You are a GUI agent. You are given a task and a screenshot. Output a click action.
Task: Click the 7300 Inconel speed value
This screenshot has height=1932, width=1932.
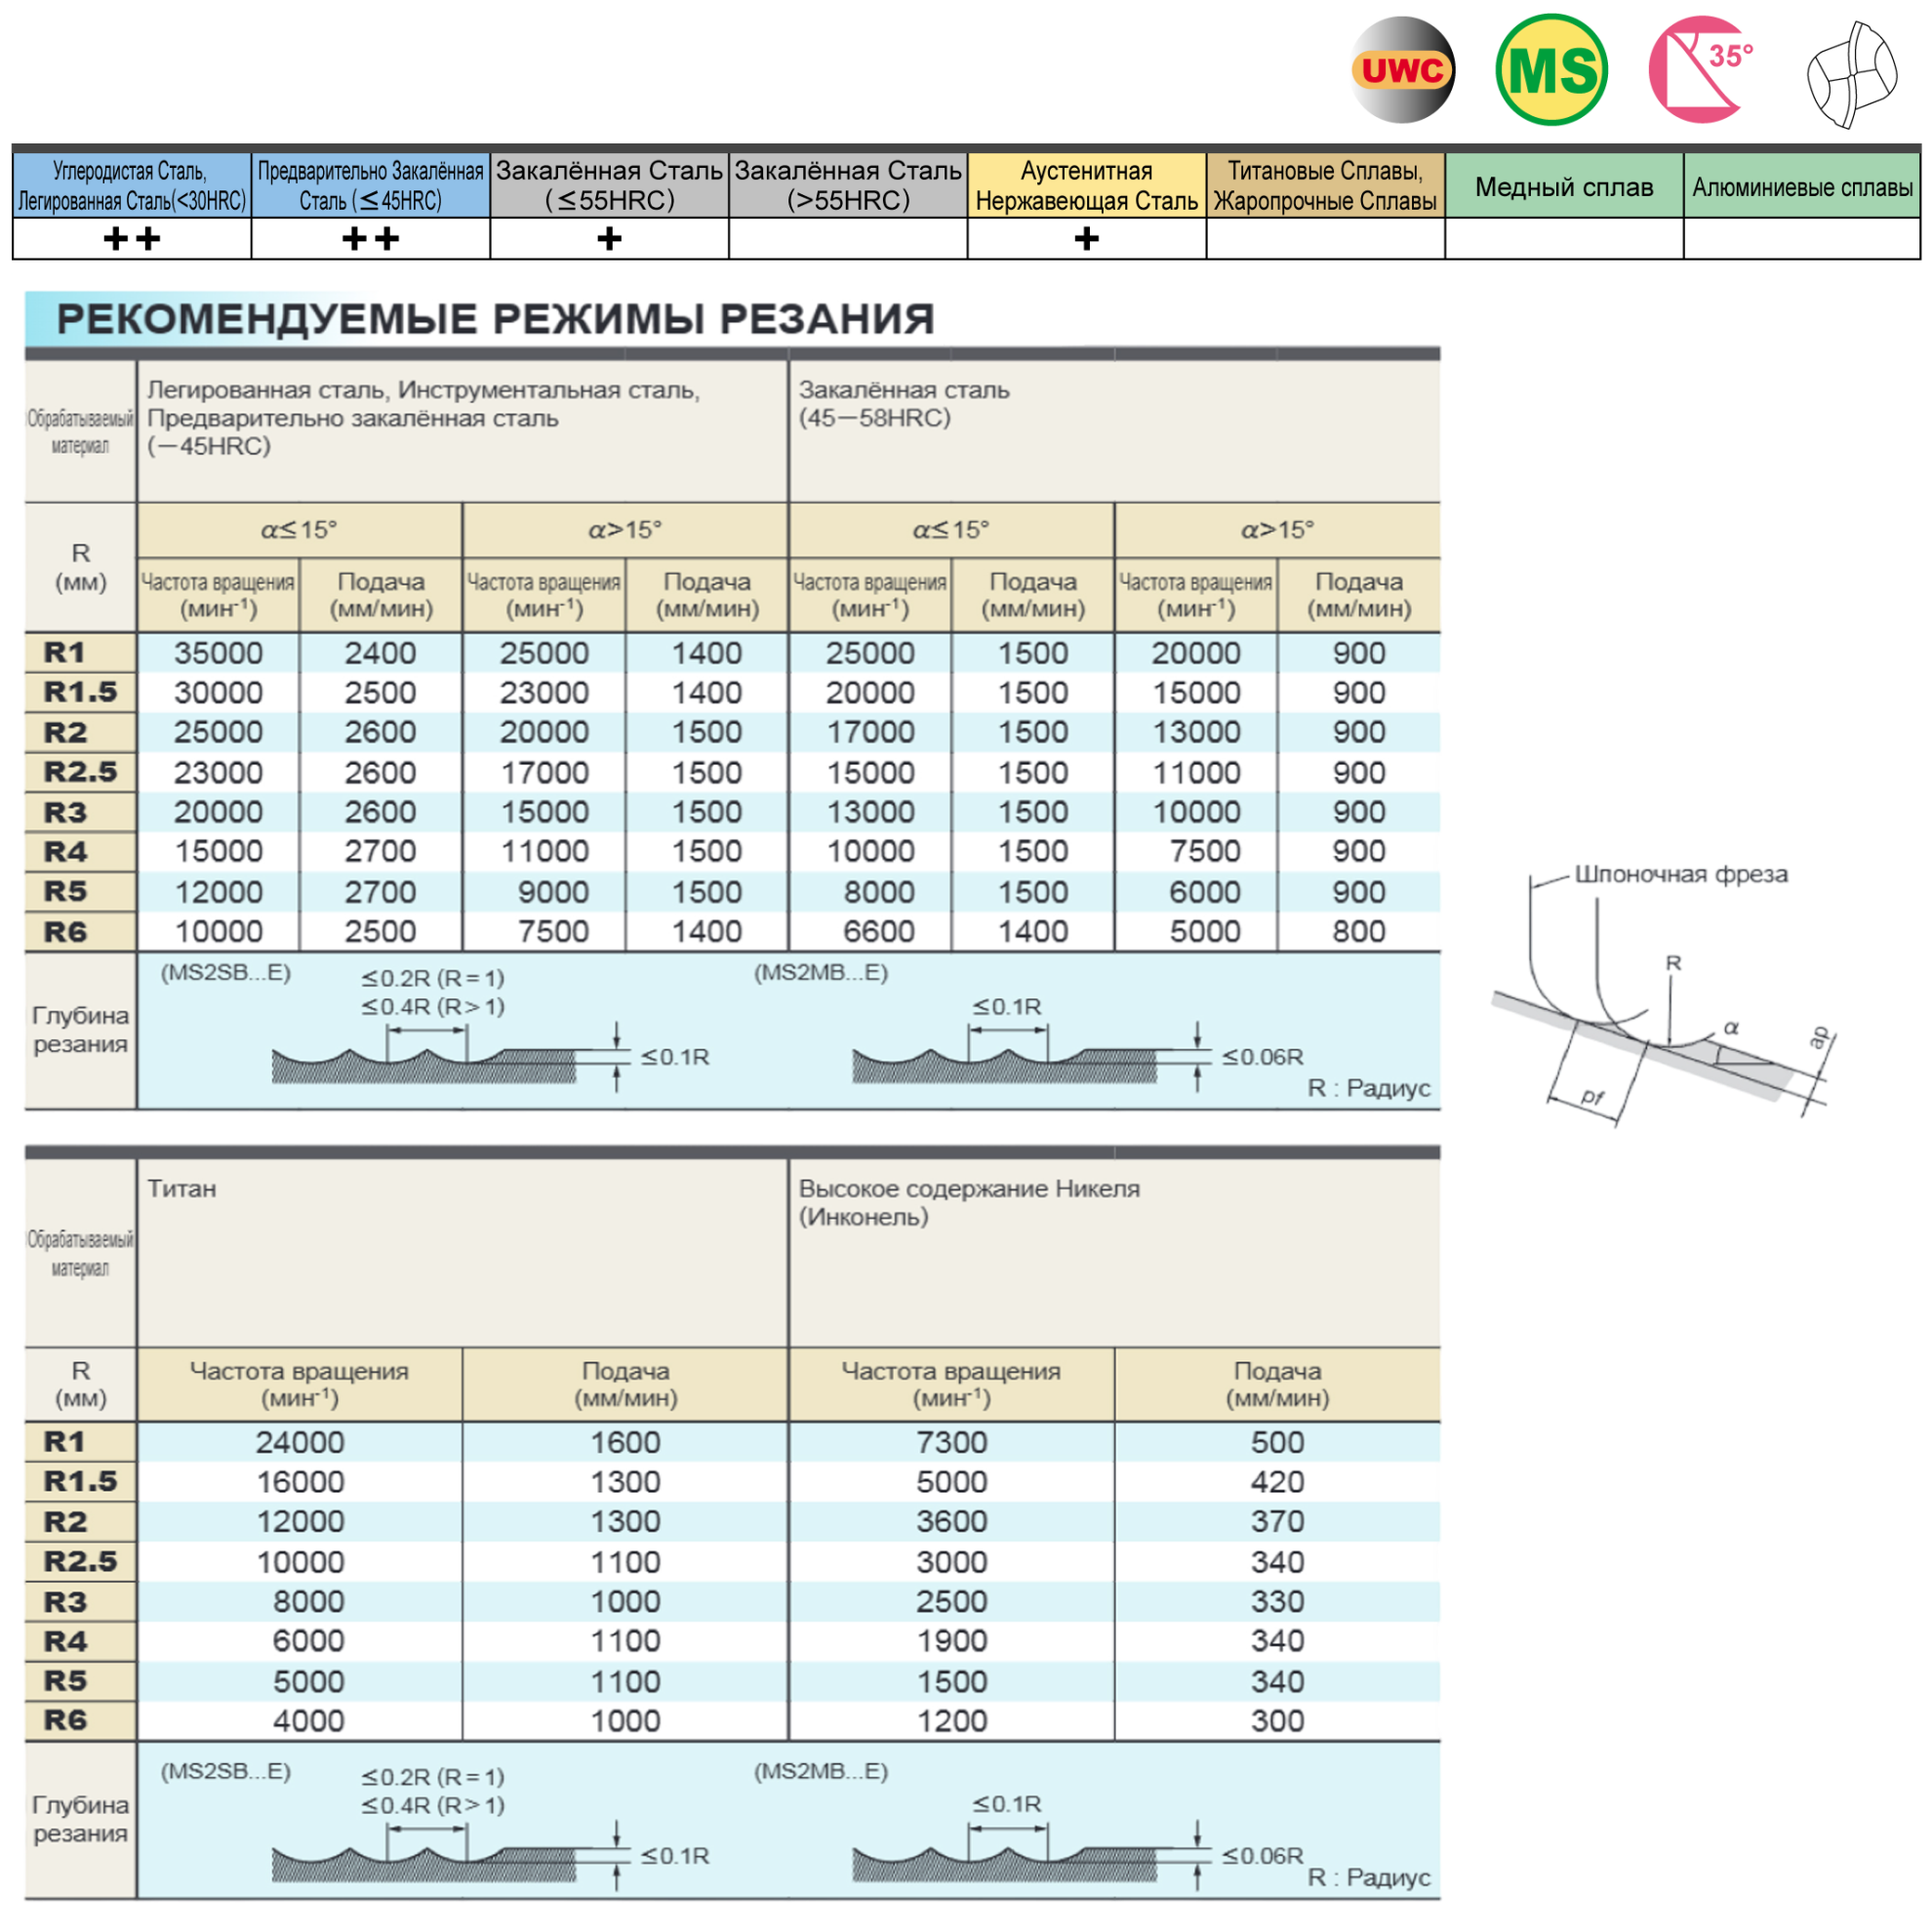click(951, 1442)
